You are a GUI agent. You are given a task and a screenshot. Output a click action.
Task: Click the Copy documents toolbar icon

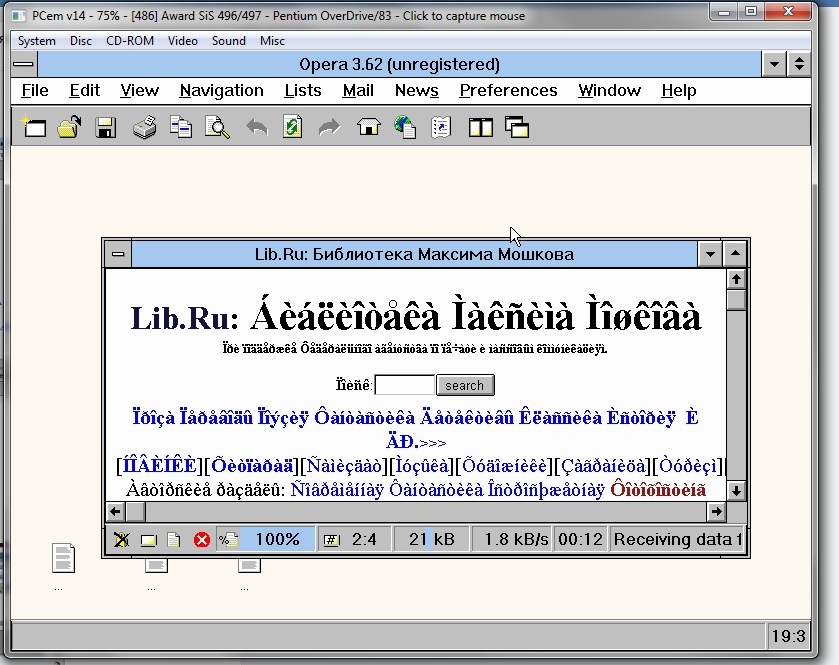tap(181, 127)
